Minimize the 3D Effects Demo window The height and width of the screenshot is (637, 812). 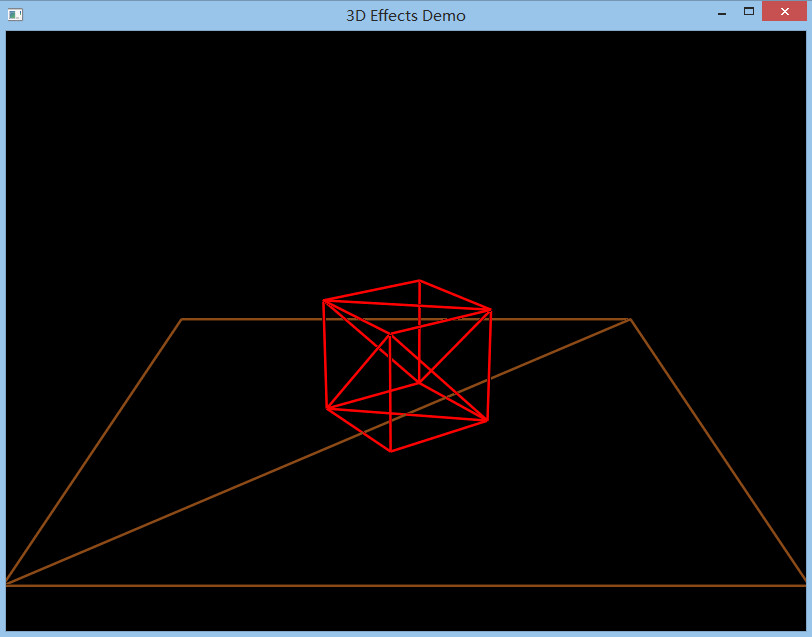pos(722,12)
